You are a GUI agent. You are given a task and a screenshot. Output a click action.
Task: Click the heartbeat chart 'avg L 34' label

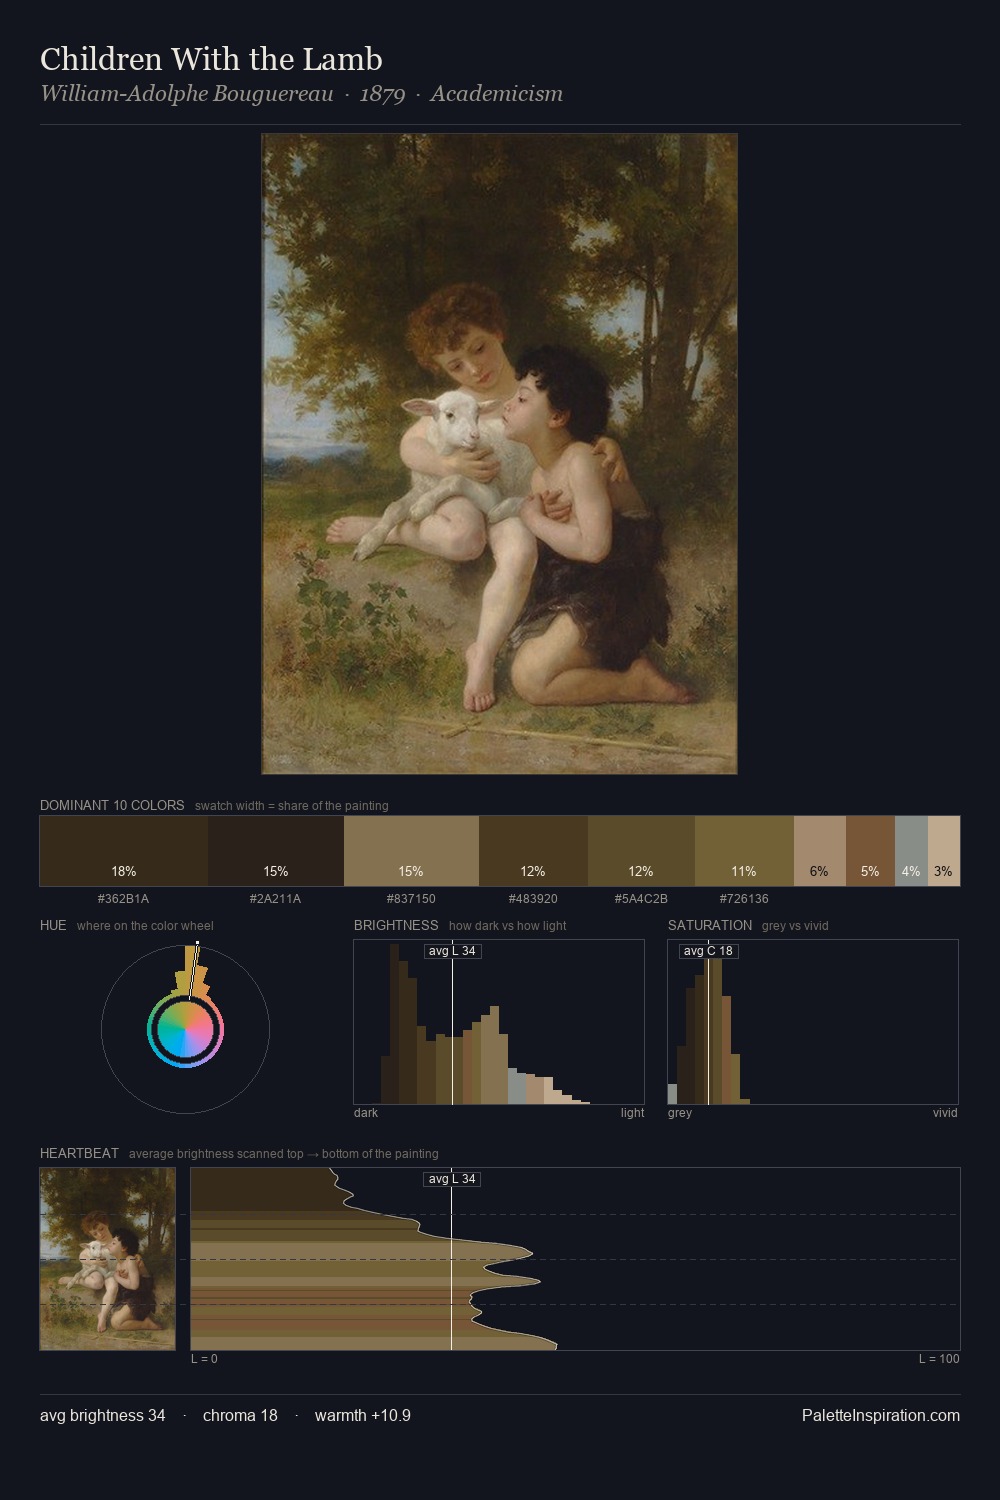(452, 1179)
